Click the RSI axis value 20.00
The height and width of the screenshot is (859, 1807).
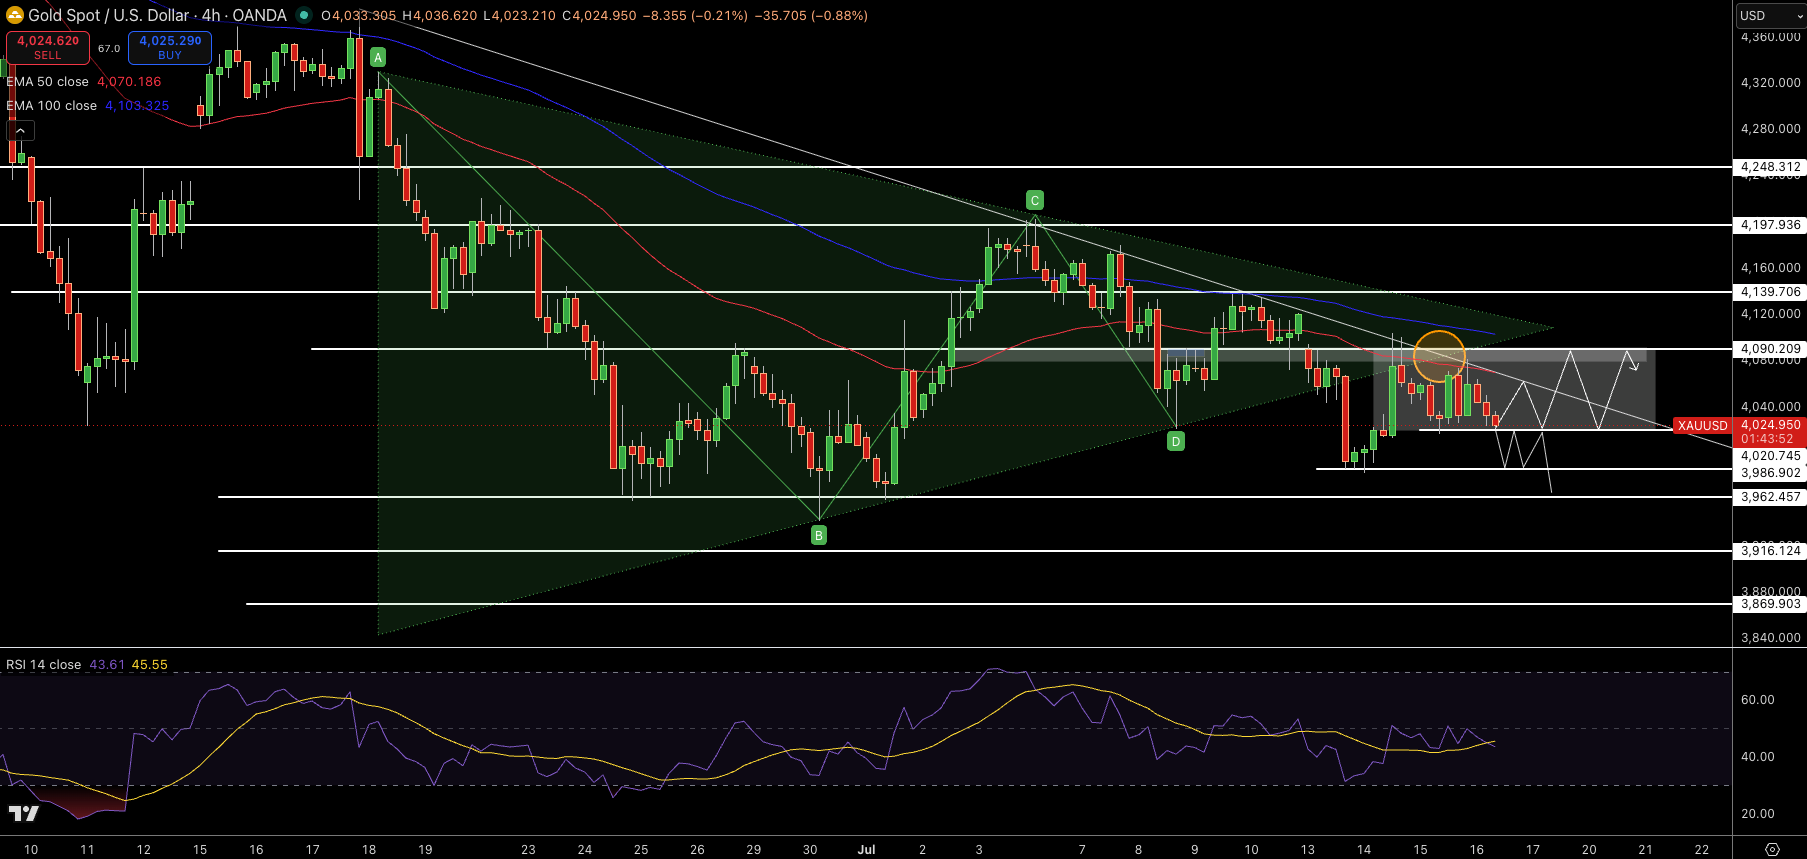tap(1757, 814)
